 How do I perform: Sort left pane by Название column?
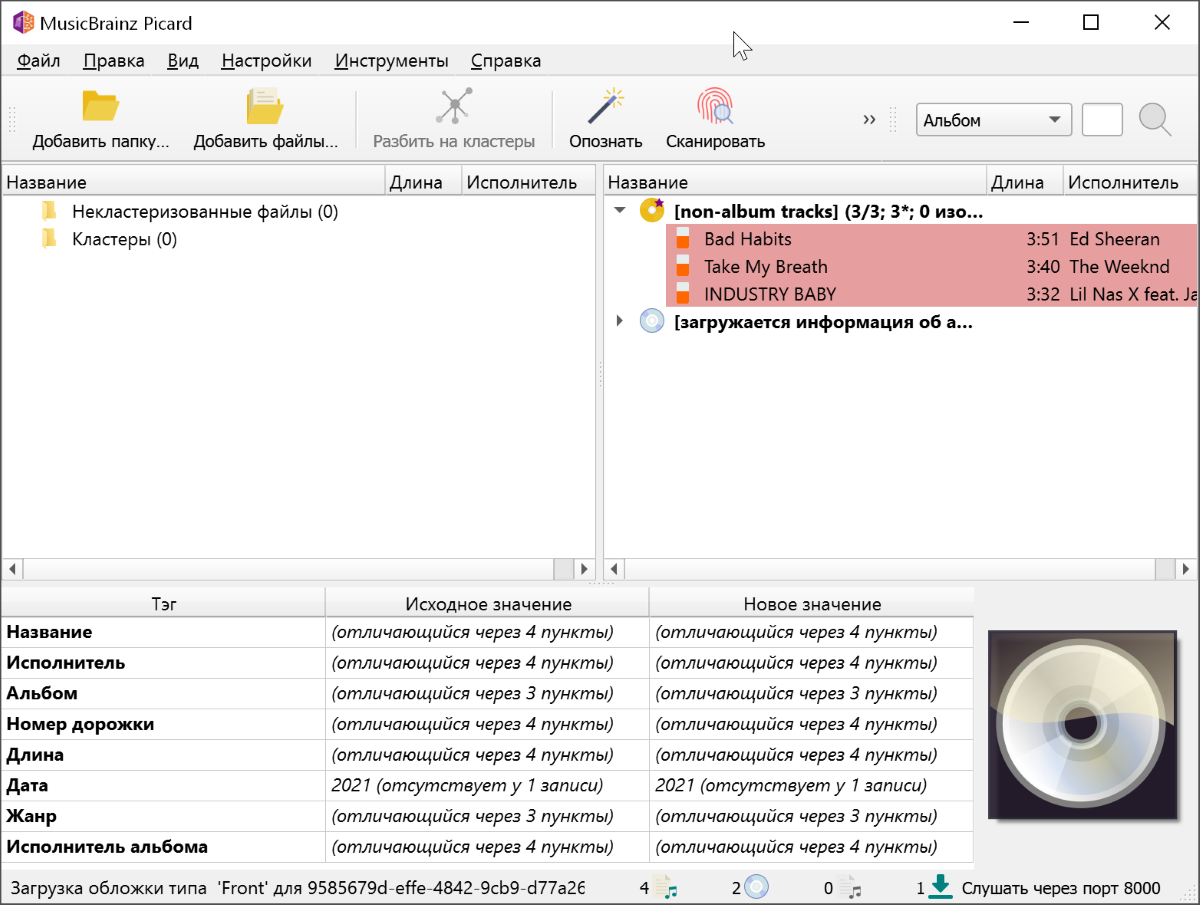pos(193,182)
